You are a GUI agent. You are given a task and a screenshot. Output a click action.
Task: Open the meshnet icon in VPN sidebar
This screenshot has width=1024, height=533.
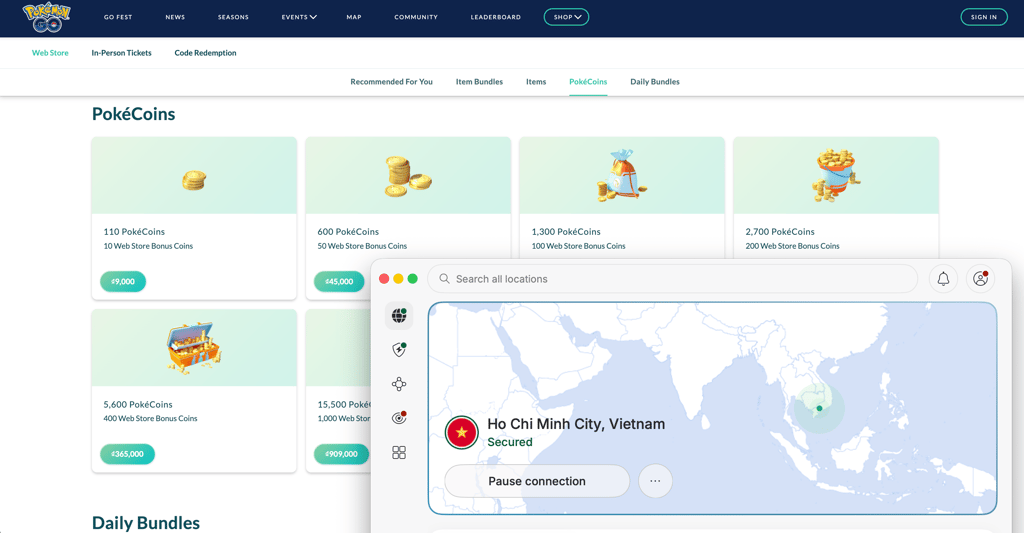[x=399, y=384]
